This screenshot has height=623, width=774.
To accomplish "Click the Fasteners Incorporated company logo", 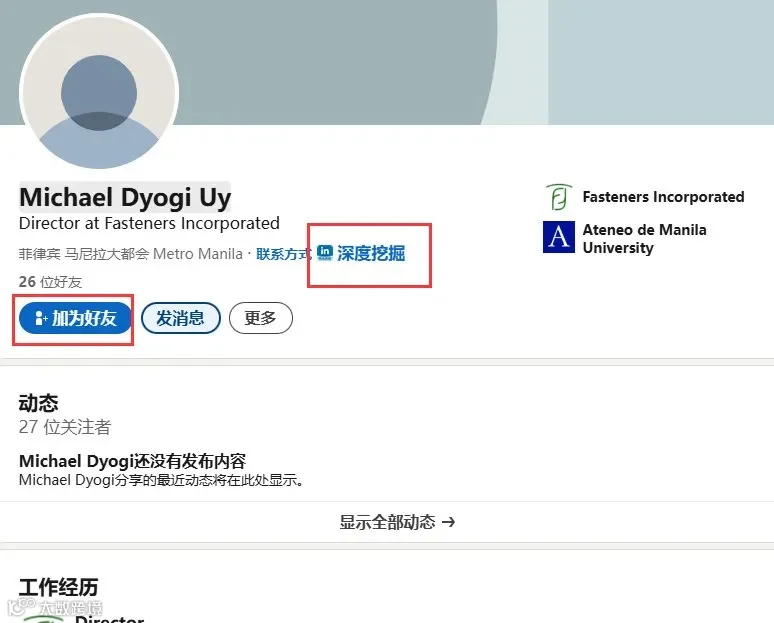I will point(559,197).
